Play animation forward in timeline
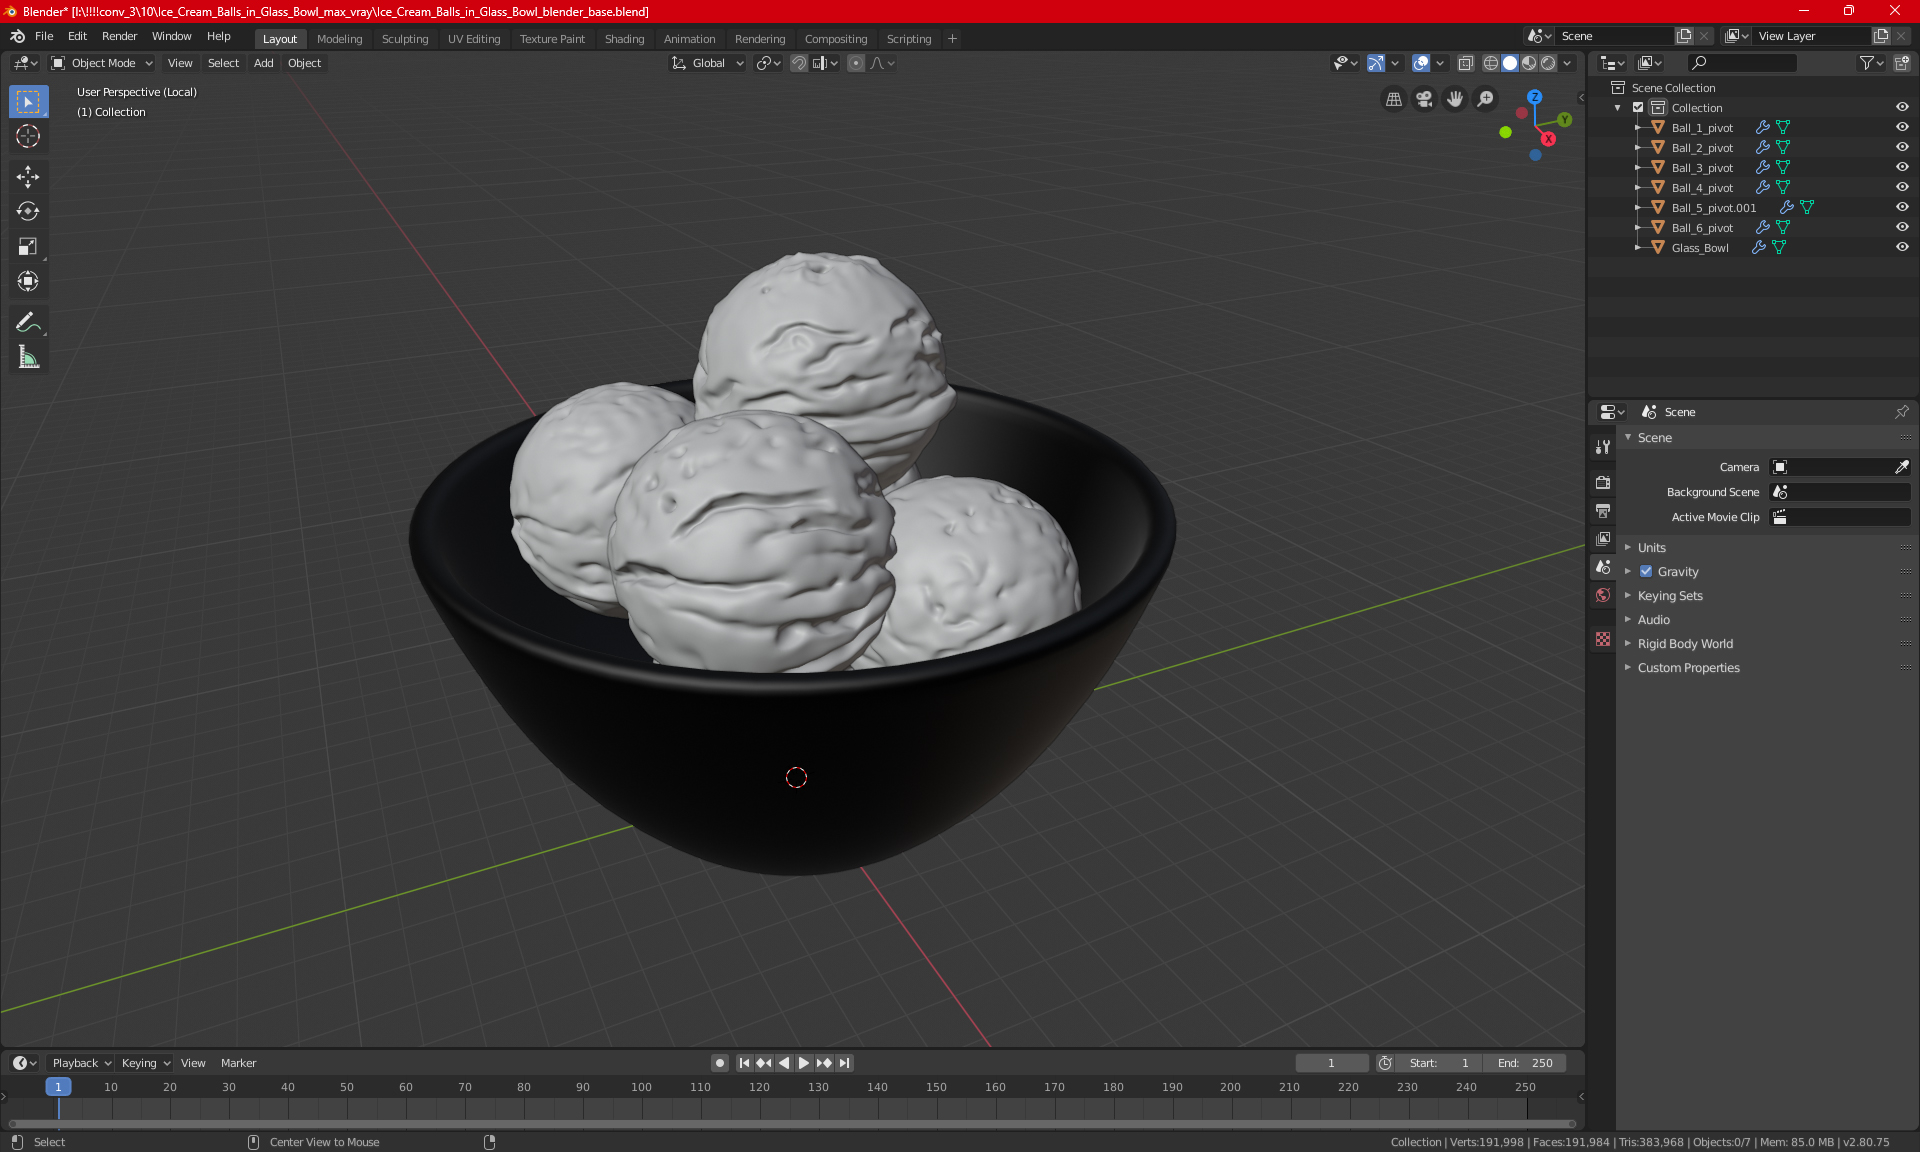Image resolution: width=1920 pixels, height=1152 pixels. click(803, 1063)
